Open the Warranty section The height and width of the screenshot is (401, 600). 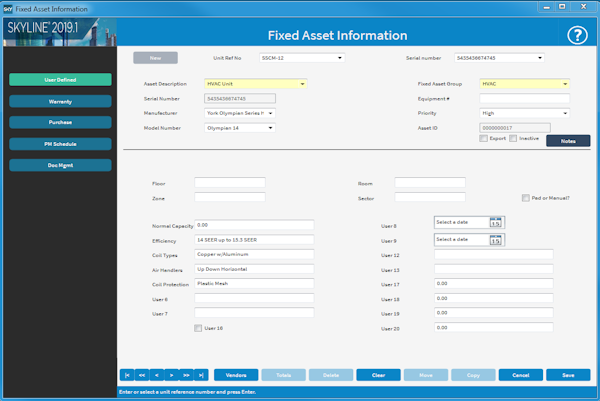click(60, 101)
